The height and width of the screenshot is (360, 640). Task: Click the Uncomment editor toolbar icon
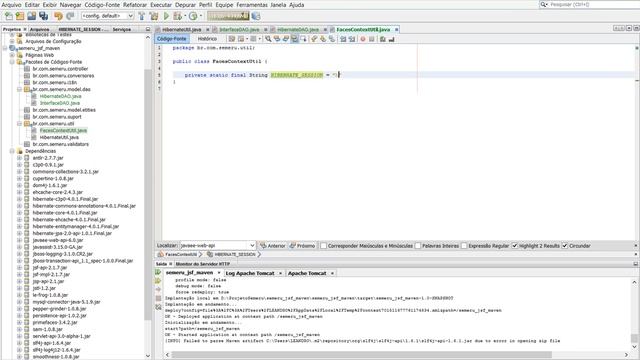tap(391, 39)
